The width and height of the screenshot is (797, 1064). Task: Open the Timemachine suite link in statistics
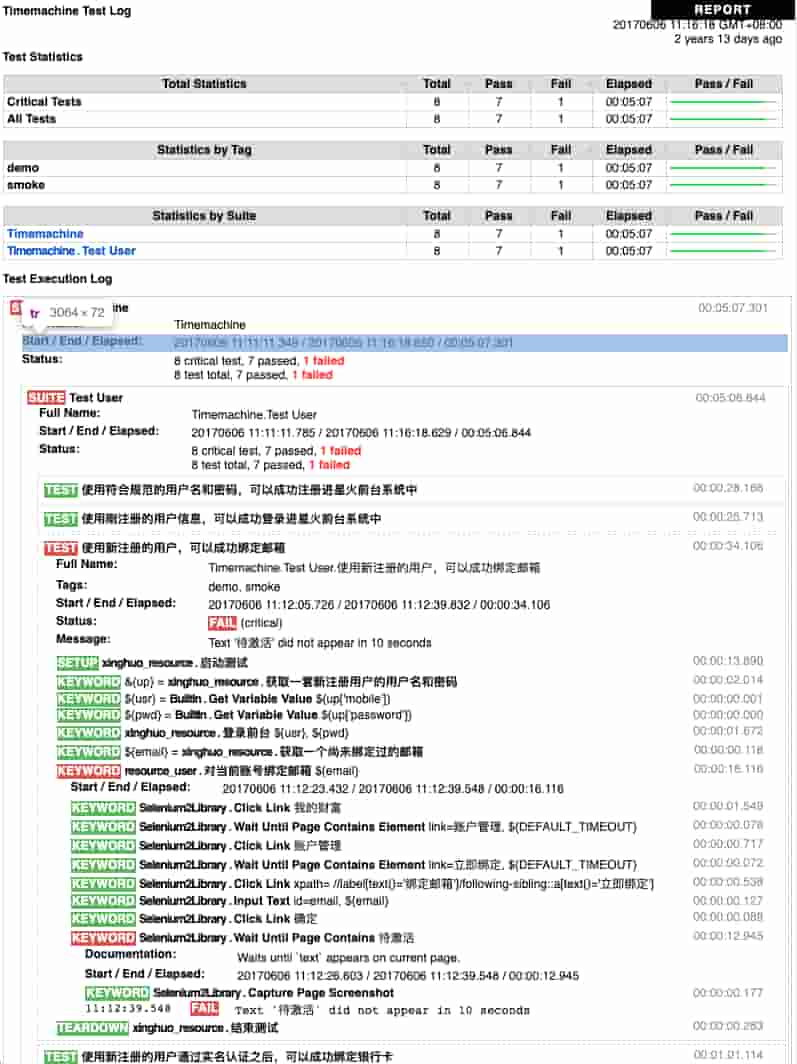point(45,233)
